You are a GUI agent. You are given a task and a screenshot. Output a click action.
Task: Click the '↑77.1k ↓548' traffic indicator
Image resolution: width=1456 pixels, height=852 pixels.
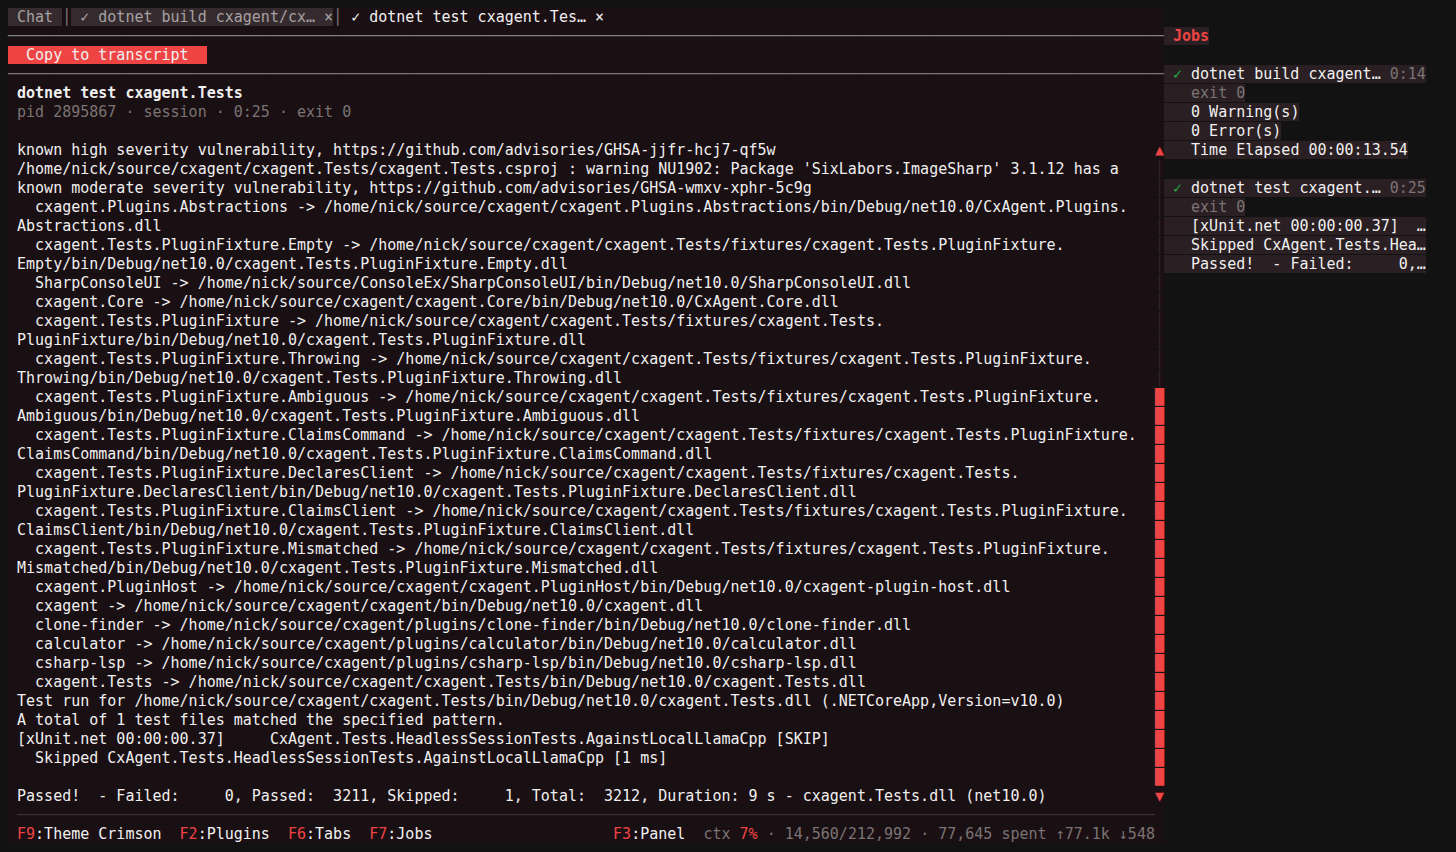(x=1105, y=834)
